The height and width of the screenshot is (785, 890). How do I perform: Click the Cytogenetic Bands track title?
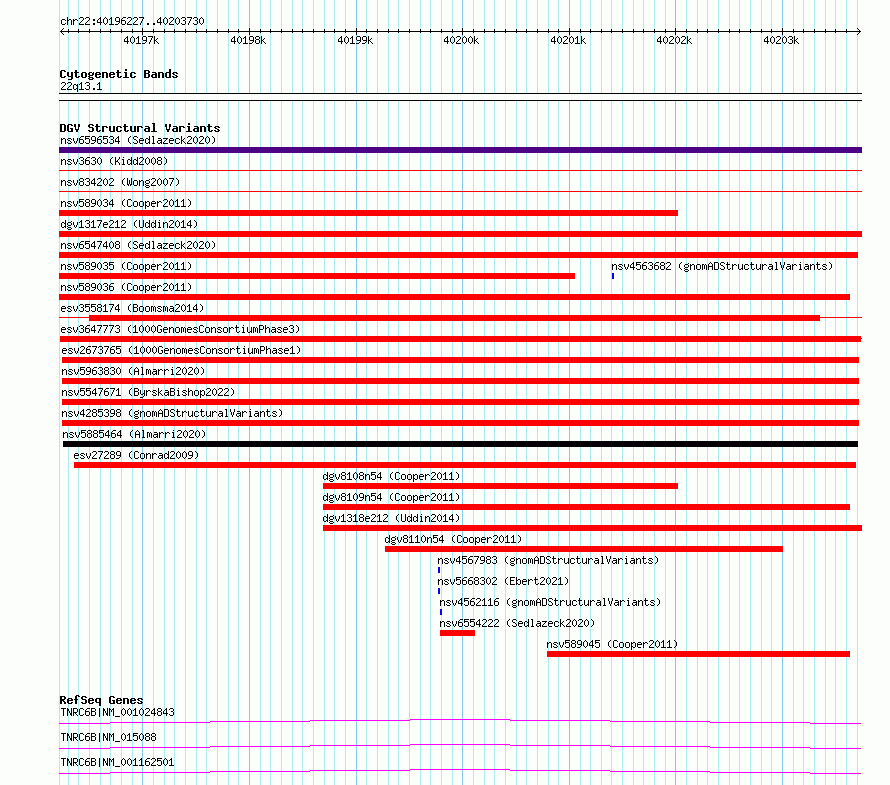coord(119,74)
